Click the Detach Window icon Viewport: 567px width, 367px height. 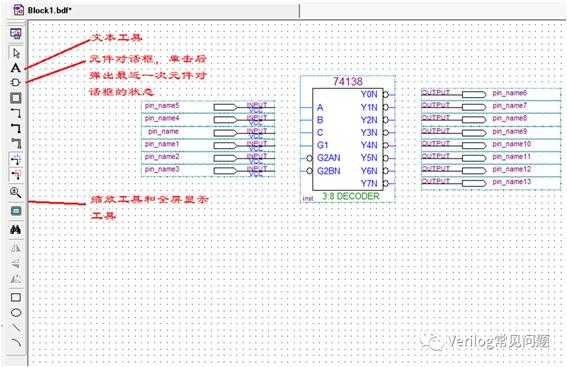[16, 34]
